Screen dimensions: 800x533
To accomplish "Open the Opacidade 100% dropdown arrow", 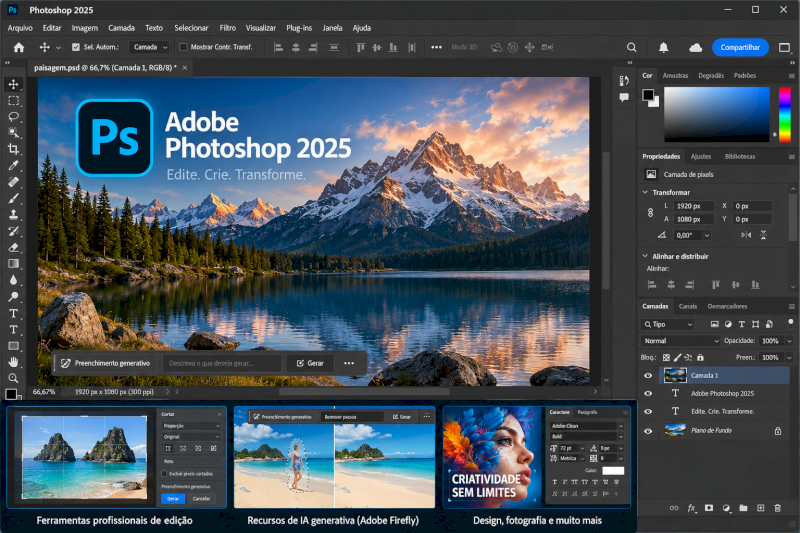I will [789, 341].
